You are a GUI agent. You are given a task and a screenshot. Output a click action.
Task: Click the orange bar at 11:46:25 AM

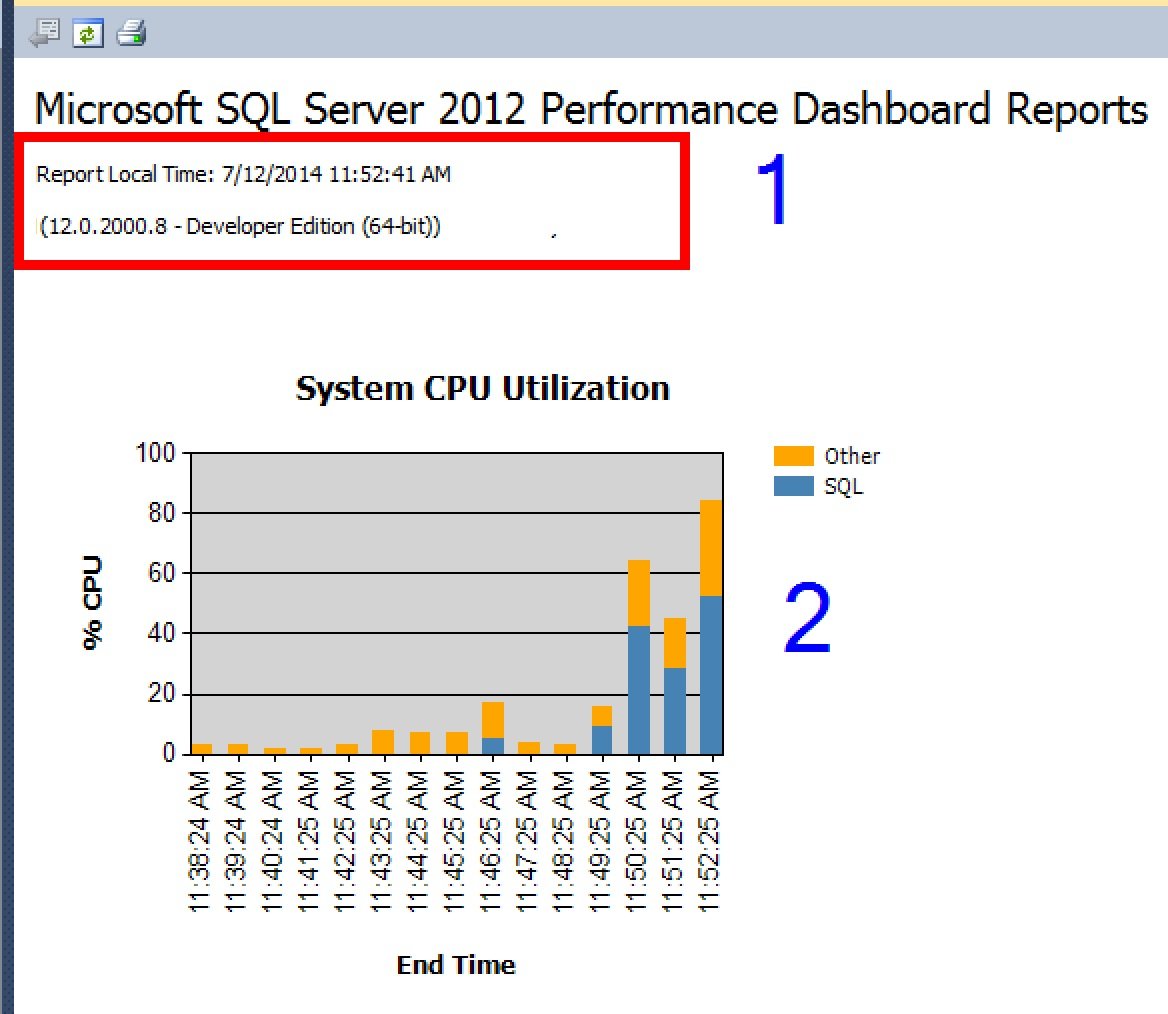(x=493, y=720)
